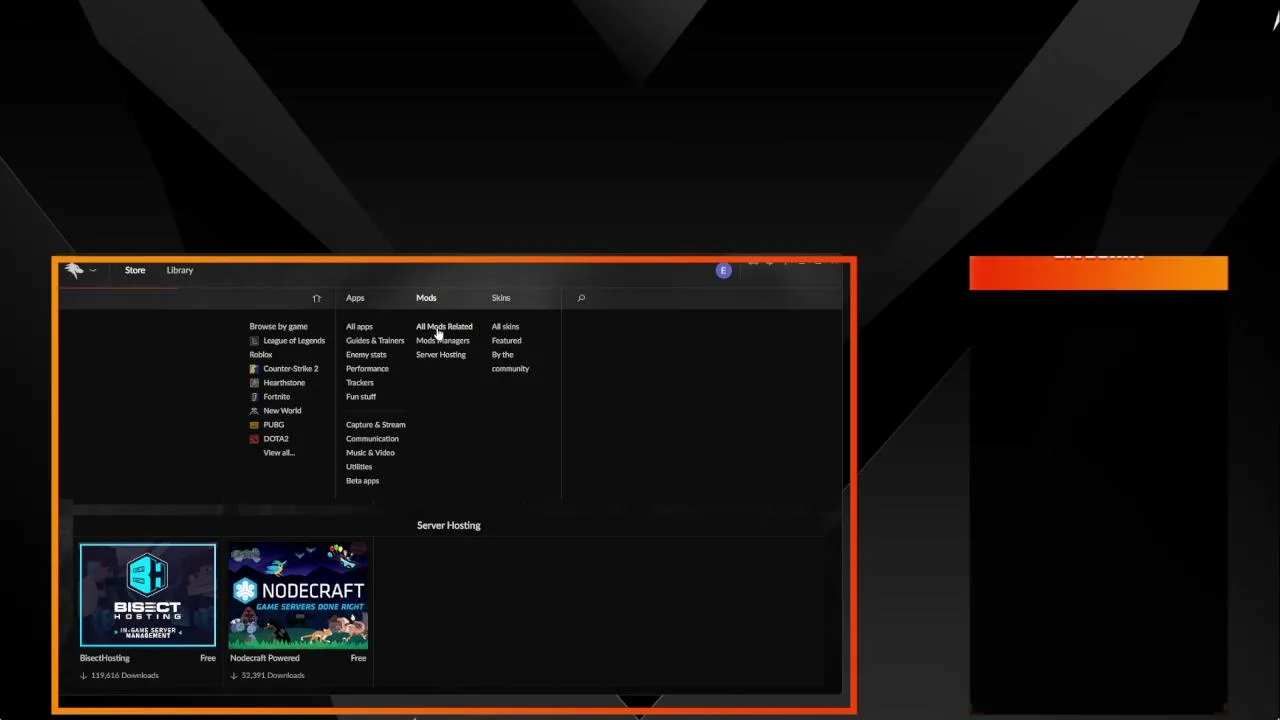Image resolution: width=1280 pixels, height=720 pixels.
Task: Select Featured skins option
Action: click(x=506, y=341)
